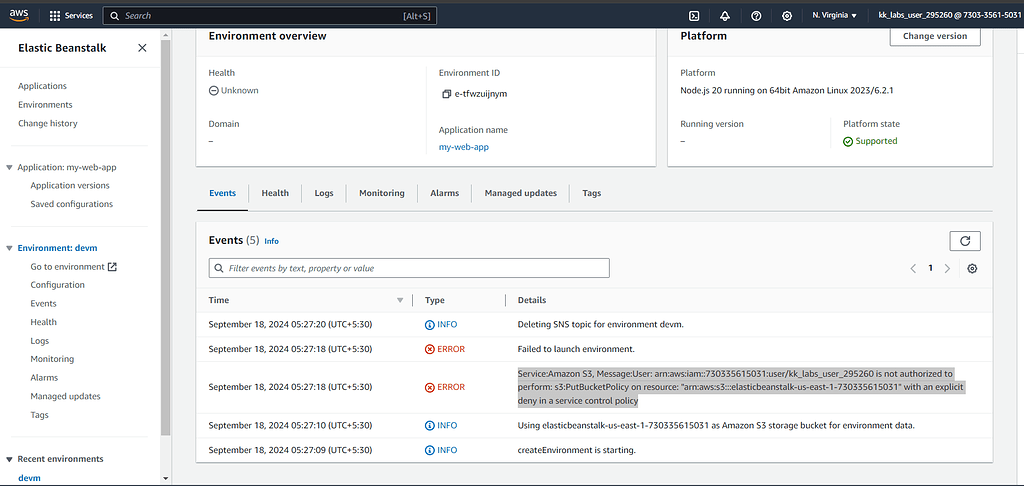The width and height of the screenshot is (1024, 486).
Task: Collapse the Application: my-web-app section
Action: pyautogui.click(x=9, y=168)
